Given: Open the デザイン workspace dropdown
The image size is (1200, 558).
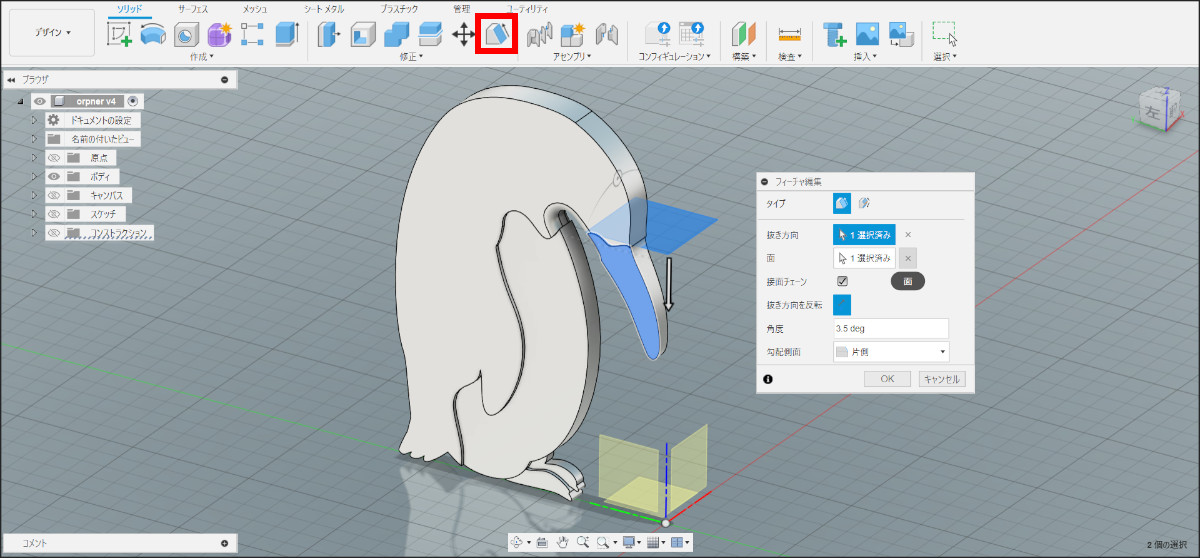Looking at the screenshot, I should point(52,32).
